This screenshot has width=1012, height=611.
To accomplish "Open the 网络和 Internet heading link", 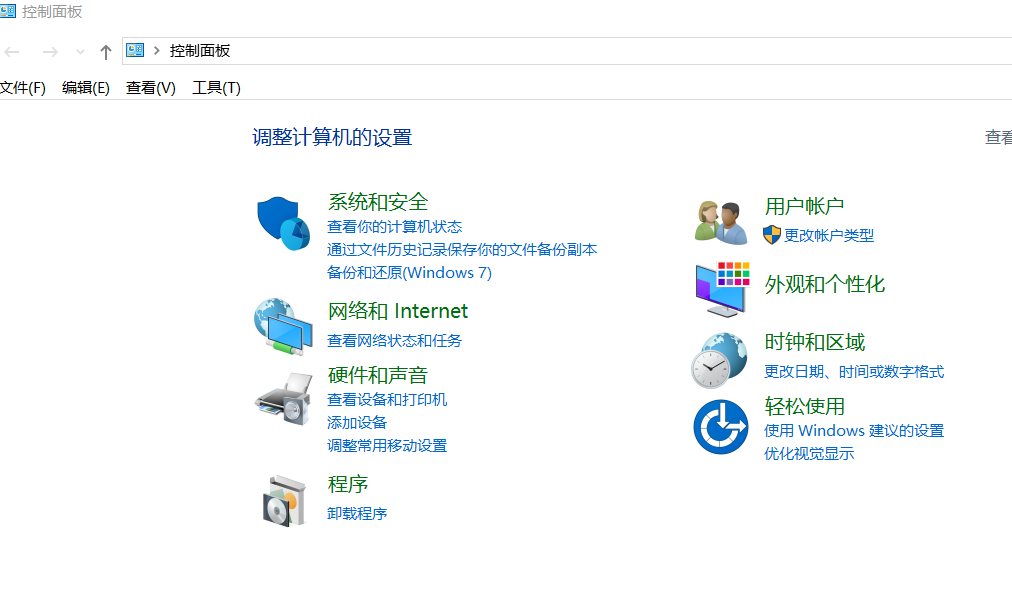I will coord(398,311).
